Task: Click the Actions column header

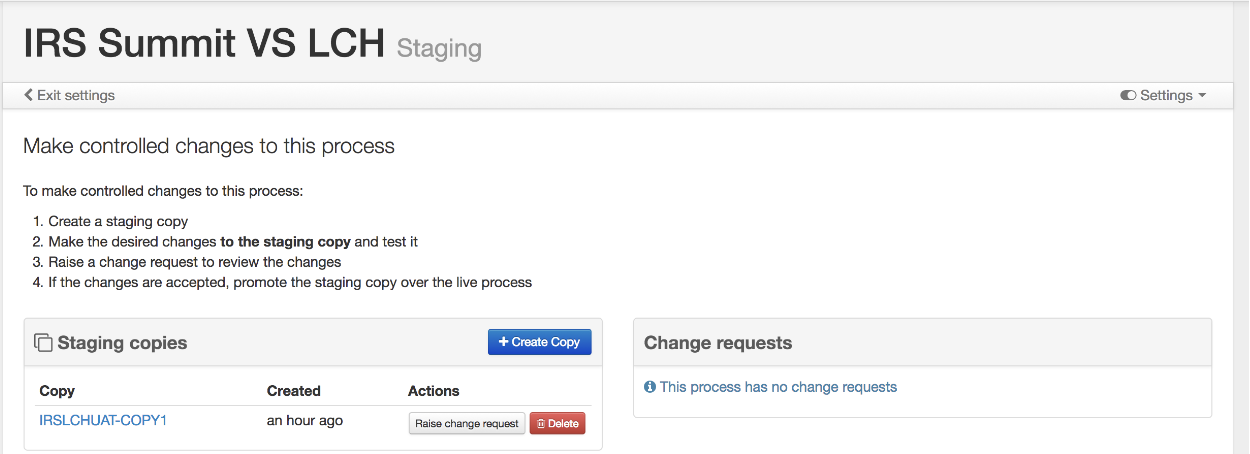Action: point(434,391)
